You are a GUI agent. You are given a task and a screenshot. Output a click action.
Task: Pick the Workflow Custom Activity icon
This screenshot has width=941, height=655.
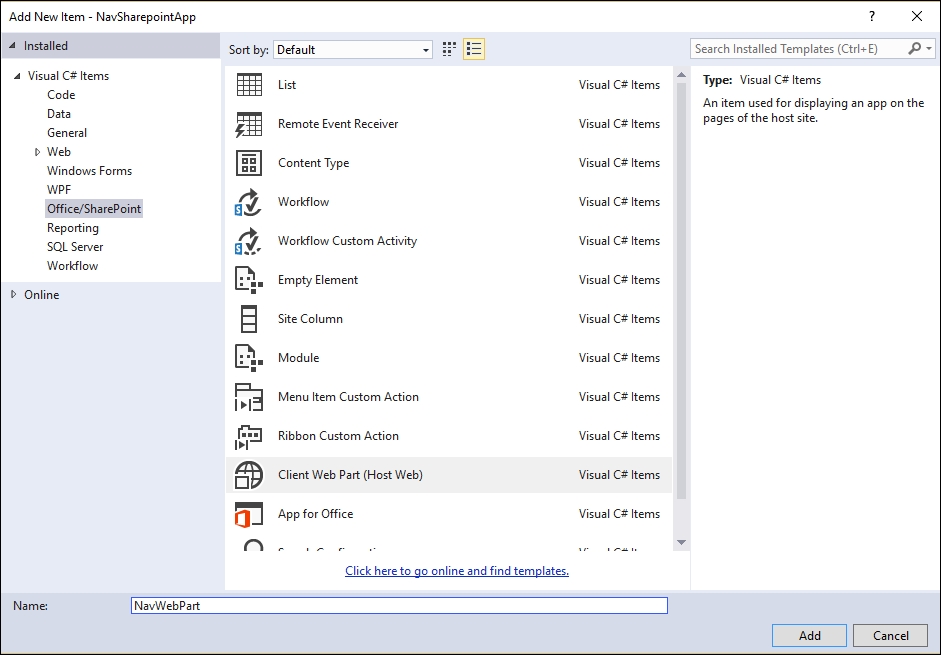(248, 241)
